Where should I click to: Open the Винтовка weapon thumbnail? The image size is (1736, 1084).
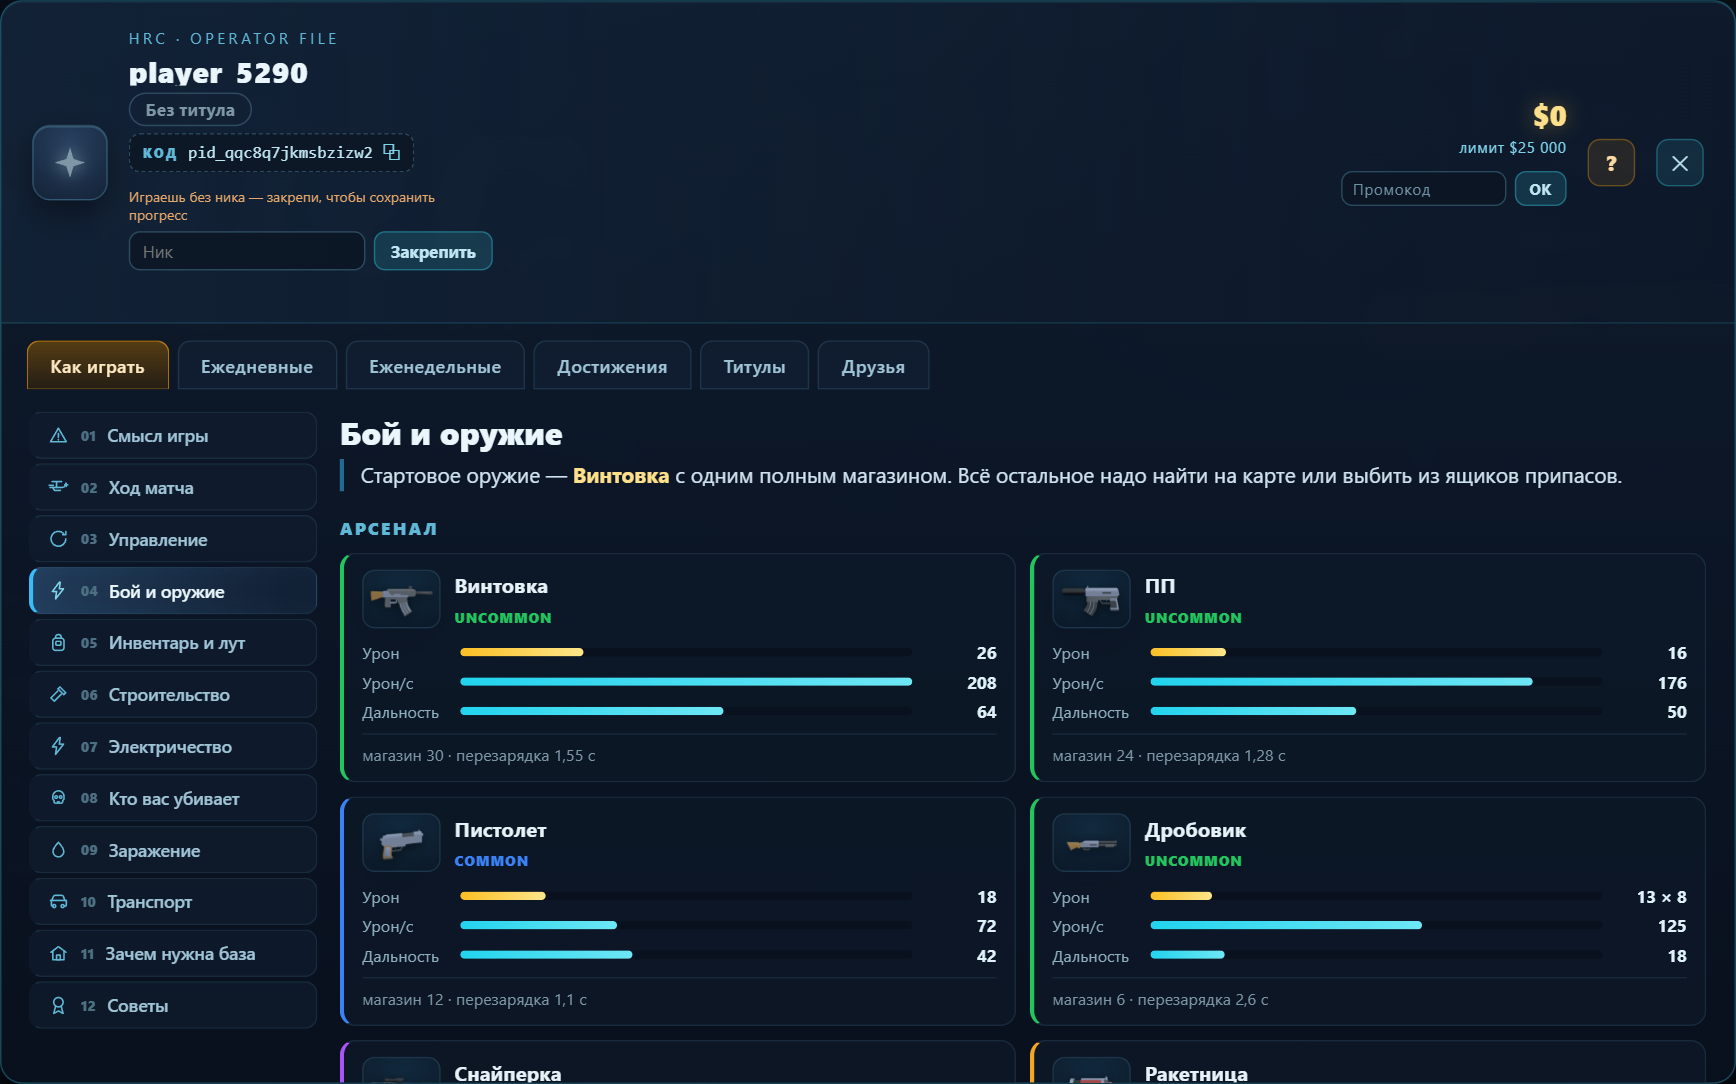pos(401,598)
